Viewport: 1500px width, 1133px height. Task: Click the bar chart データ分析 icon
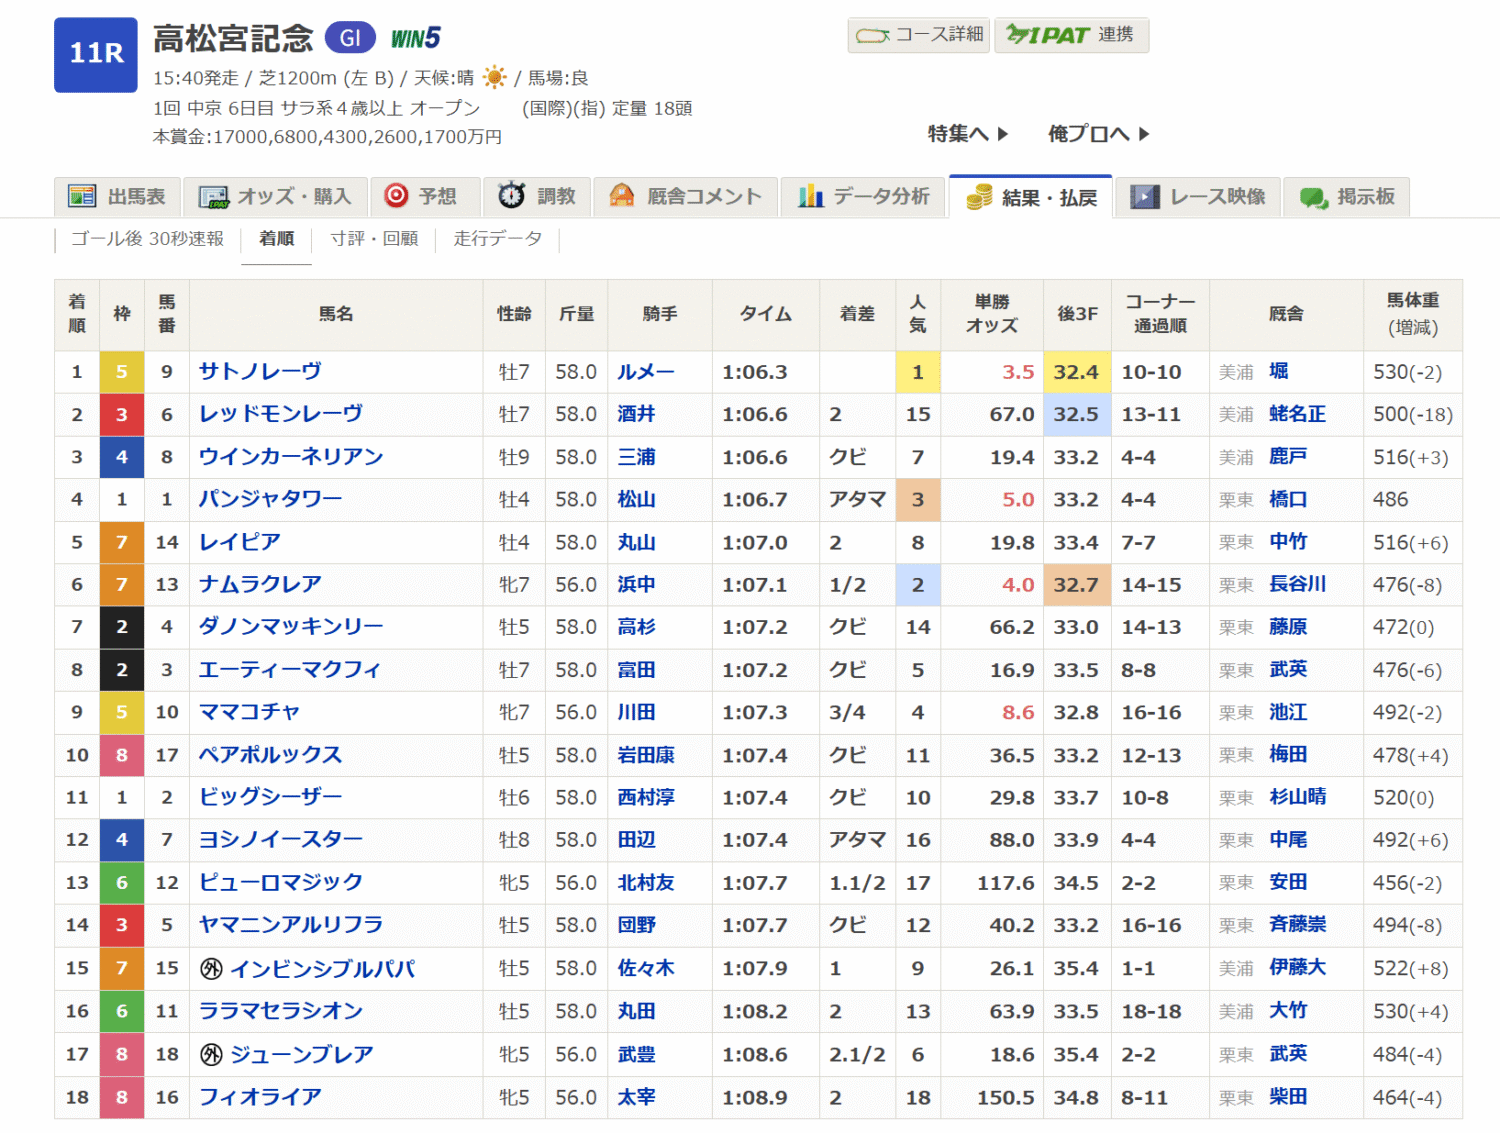point(810,196)
